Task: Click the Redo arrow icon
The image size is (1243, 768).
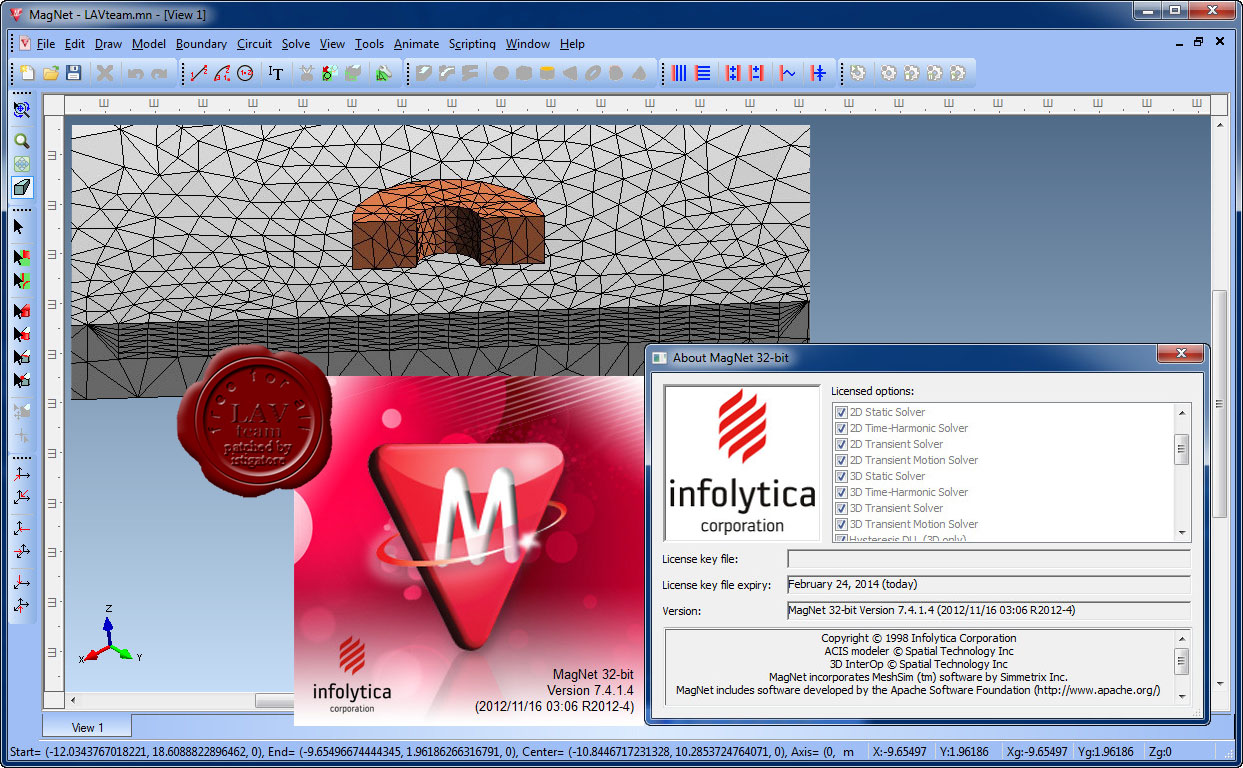Action: click(x=158, y=73)
